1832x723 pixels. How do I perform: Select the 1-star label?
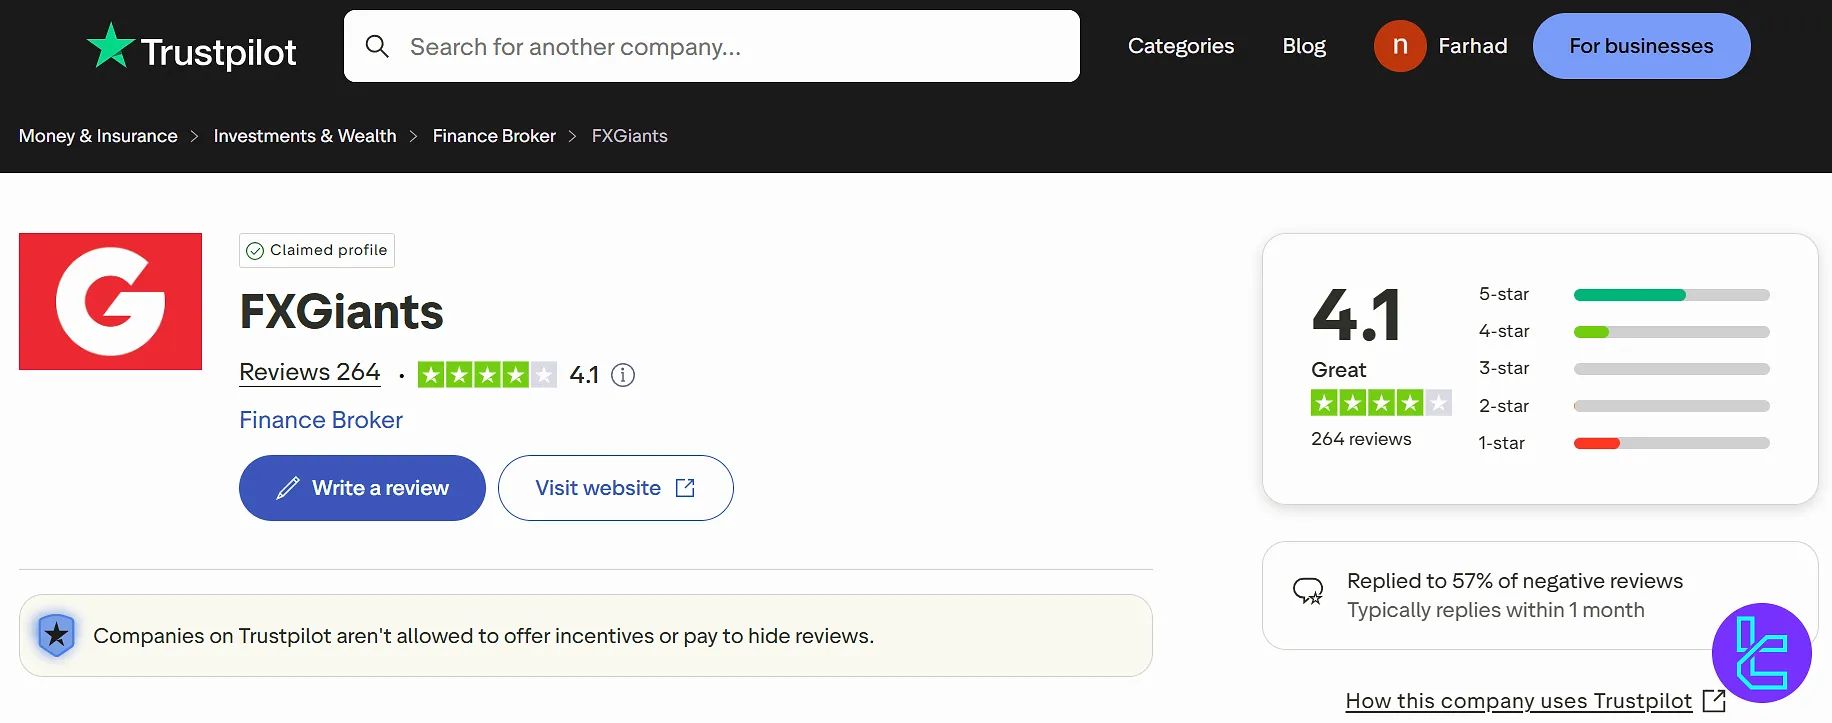[1502, 443]
